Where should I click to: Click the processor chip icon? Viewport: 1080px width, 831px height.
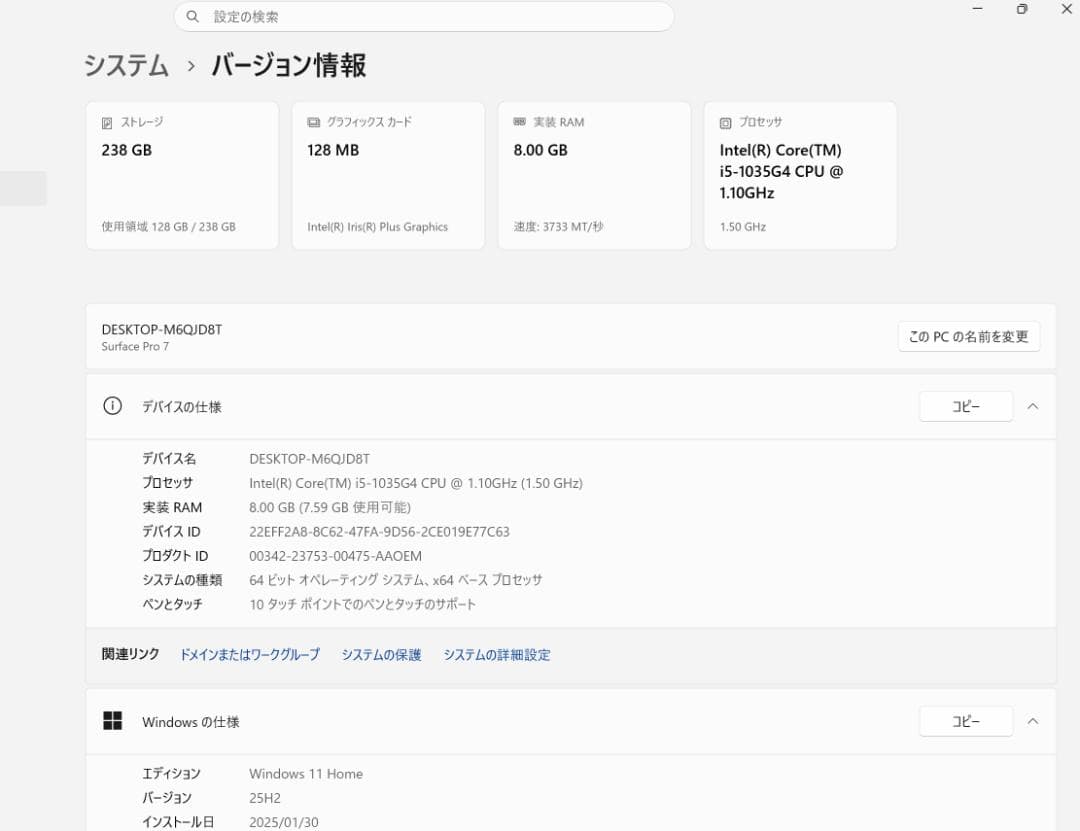[725, 123]
